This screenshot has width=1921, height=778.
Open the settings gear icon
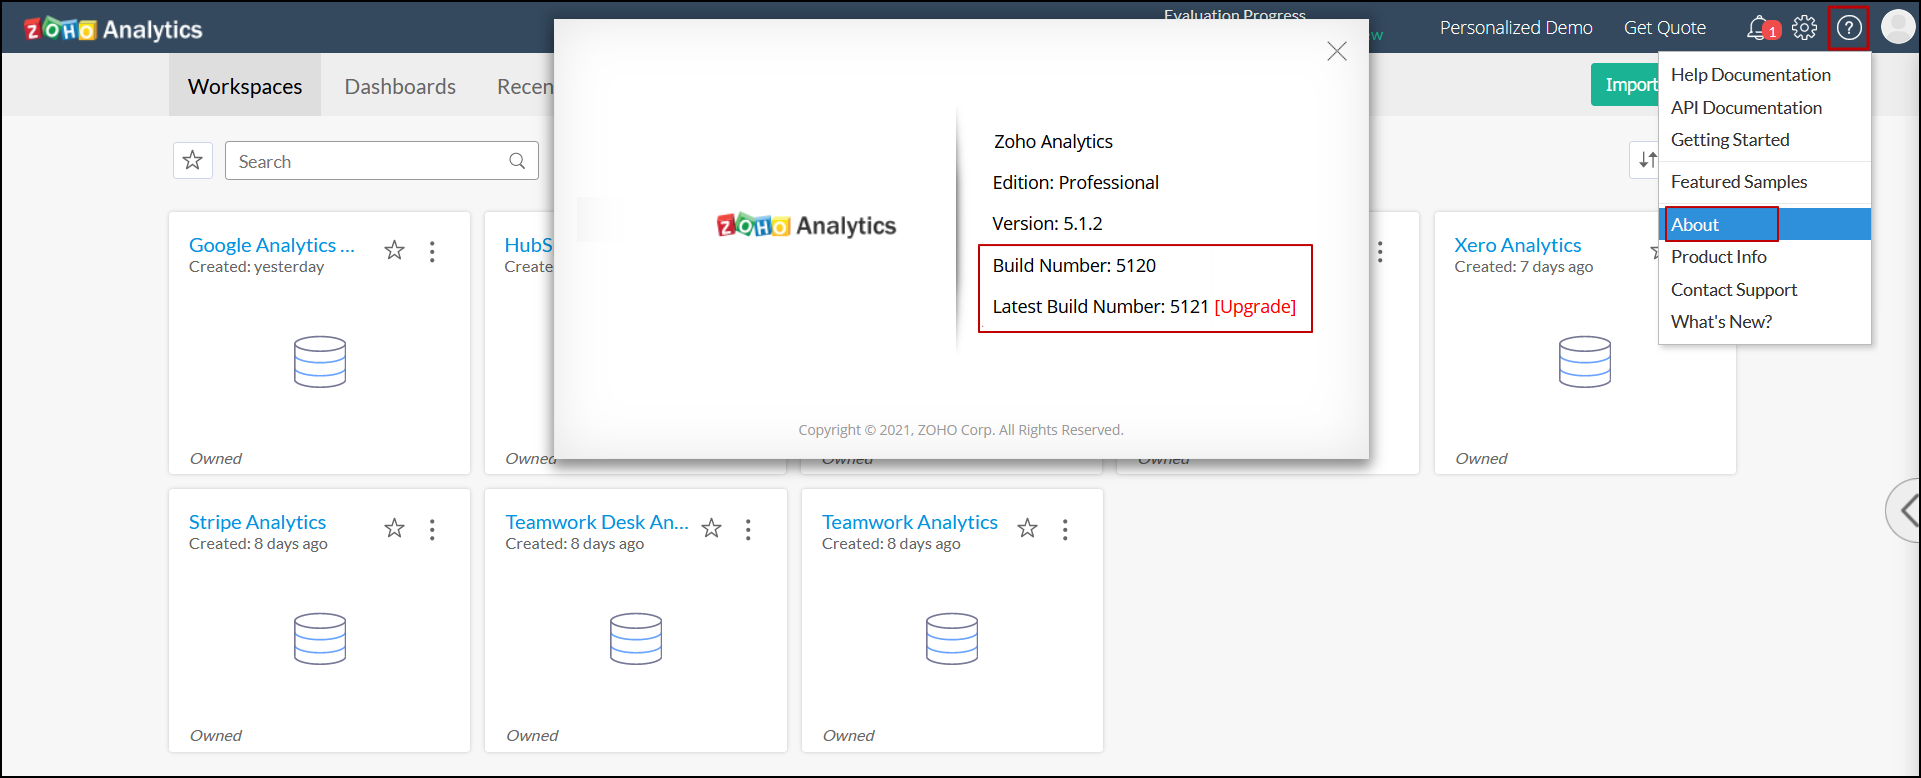coord(1804,28)
